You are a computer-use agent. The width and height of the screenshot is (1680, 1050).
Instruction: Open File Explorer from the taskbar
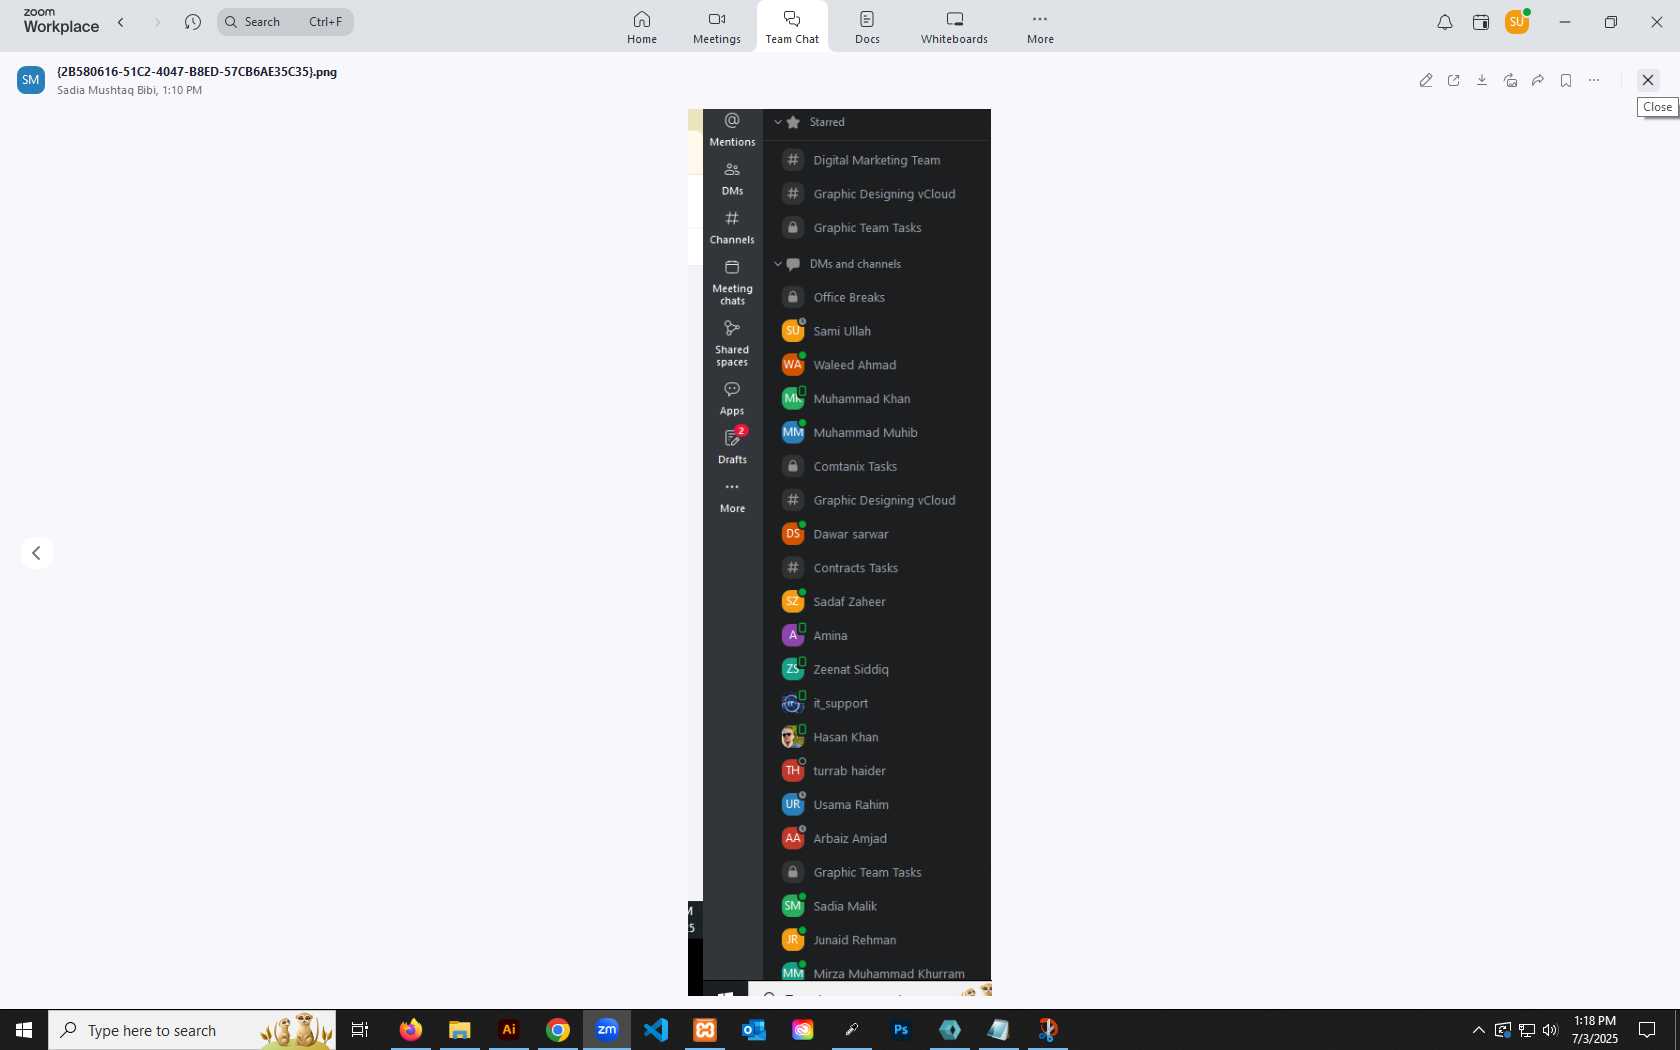tap(460, 1030)
